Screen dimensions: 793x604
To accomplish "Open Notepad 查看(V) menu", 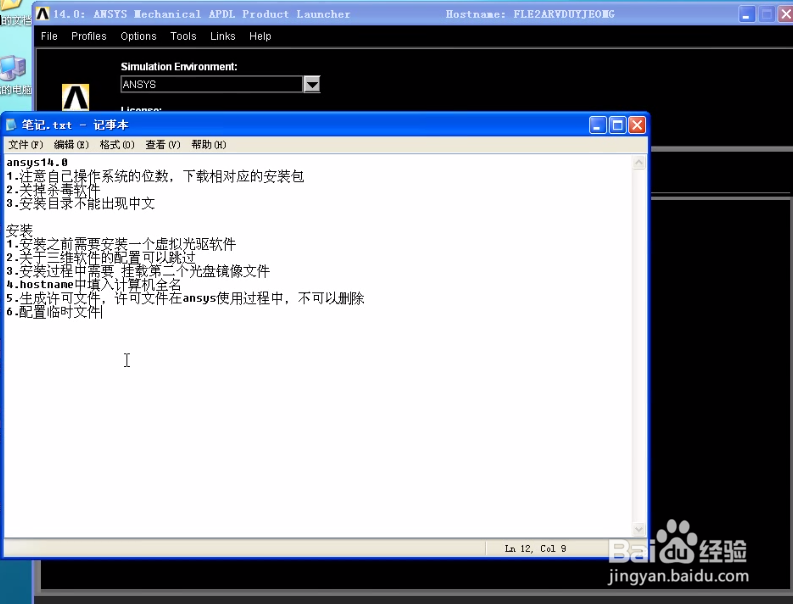I will (163, 145).
